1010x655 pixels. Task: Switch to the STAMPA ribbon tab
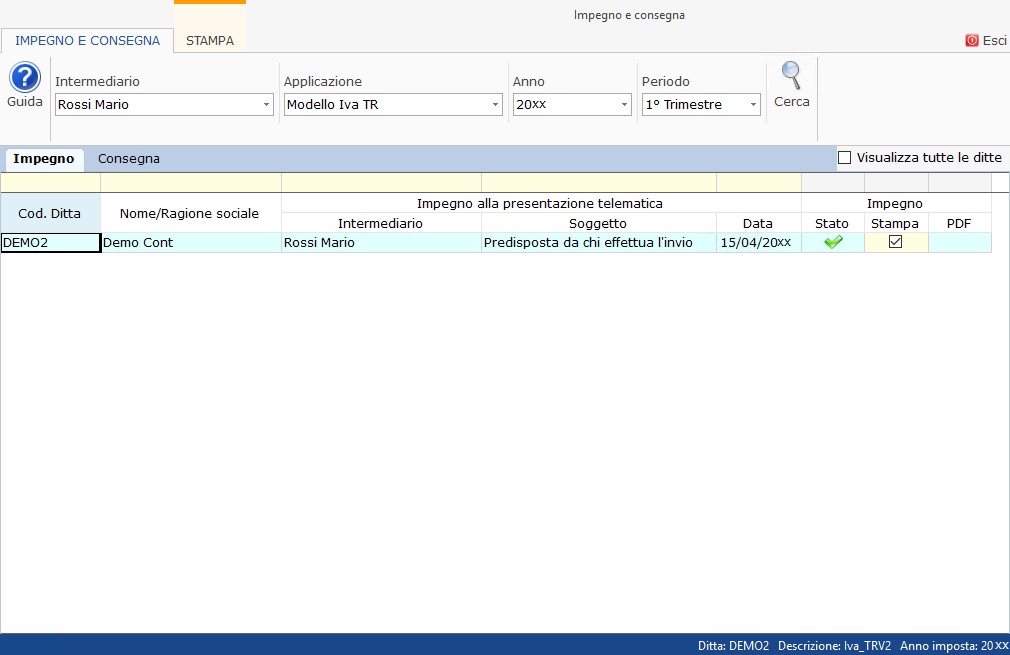(210, 41)
